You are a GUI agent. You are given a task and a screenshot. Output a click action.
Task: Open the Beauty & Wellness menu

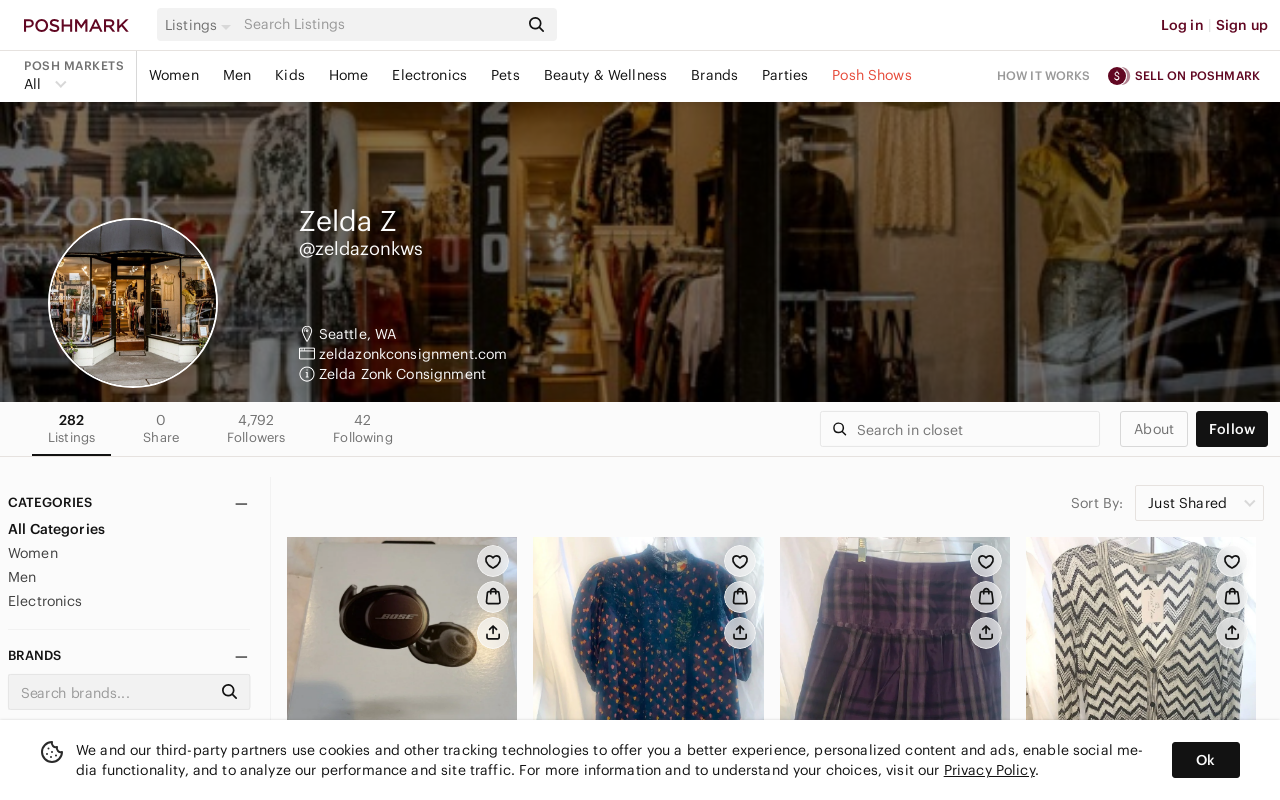pos(605,75)
